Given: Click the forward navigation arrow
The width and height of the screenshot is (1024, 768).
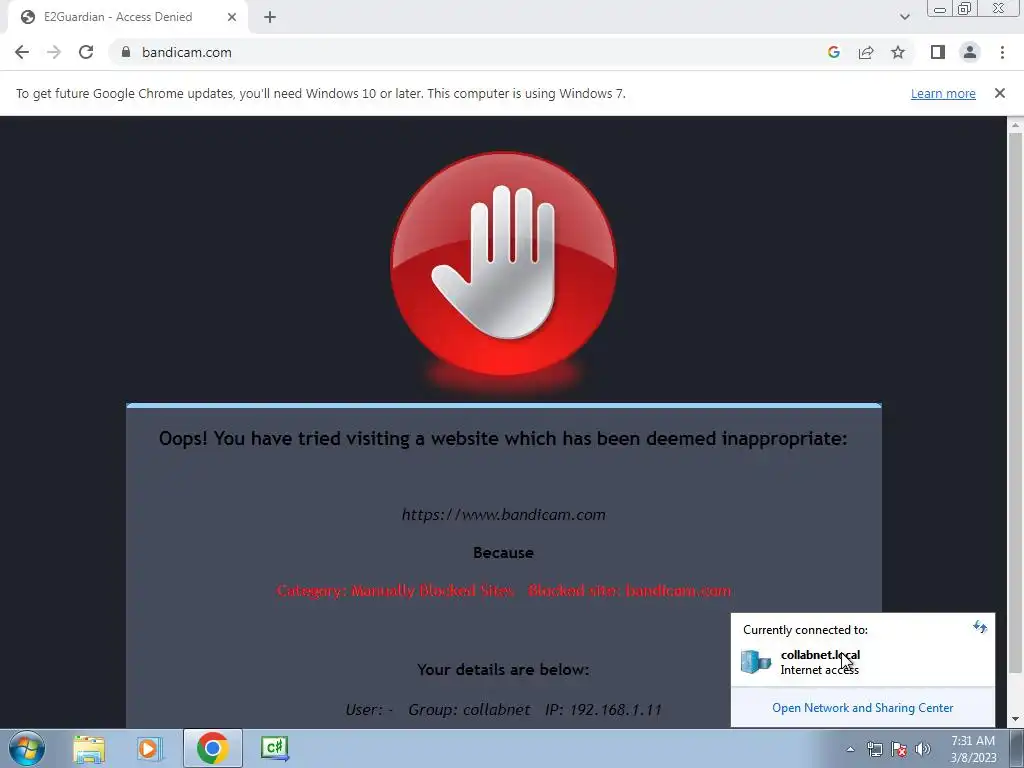Looking at the screenshot, I should (x=54, y=52).
